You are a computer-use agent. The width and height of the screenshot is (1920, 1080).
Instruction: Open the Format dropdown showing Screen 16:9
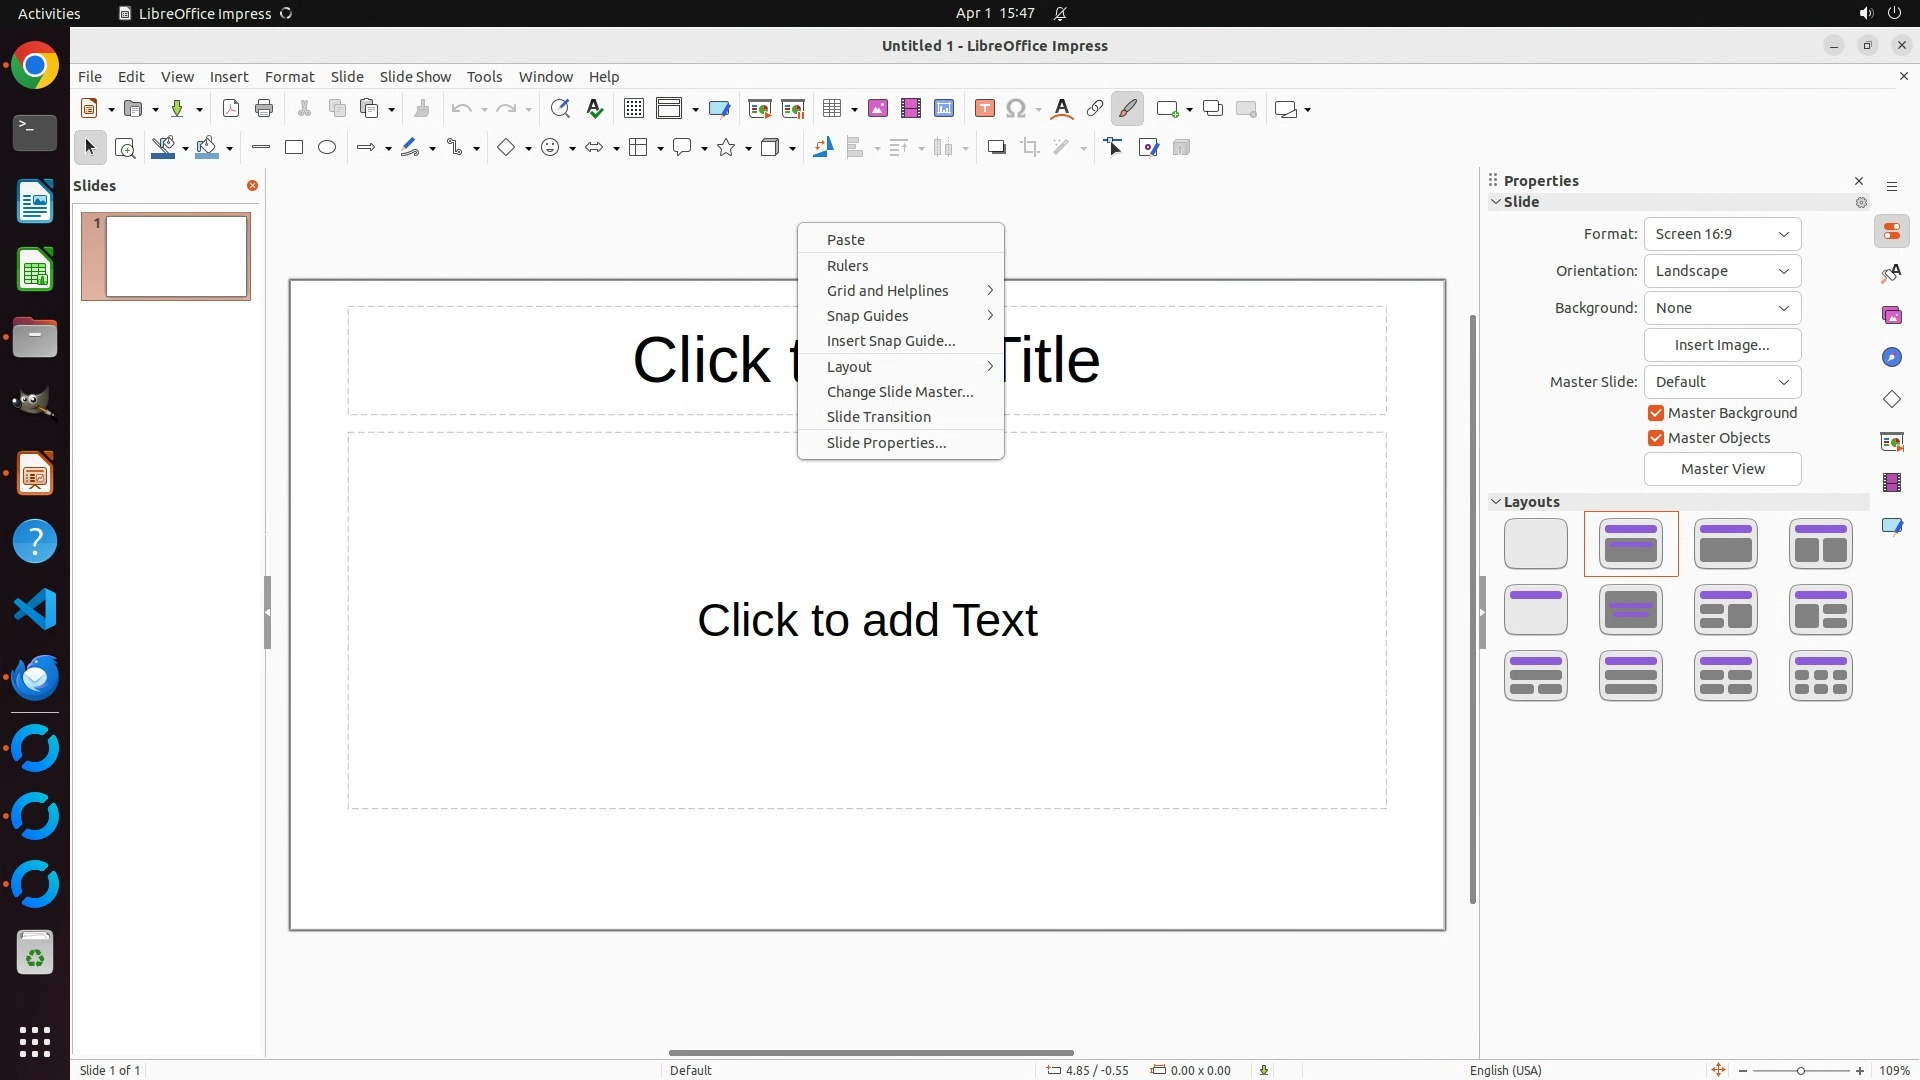click(1722, 234)
